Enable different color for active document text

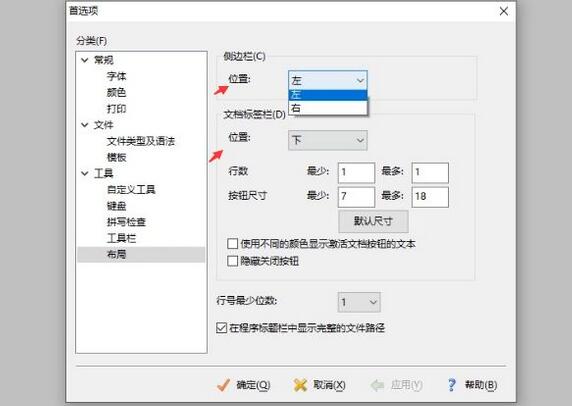click(232, 244)
